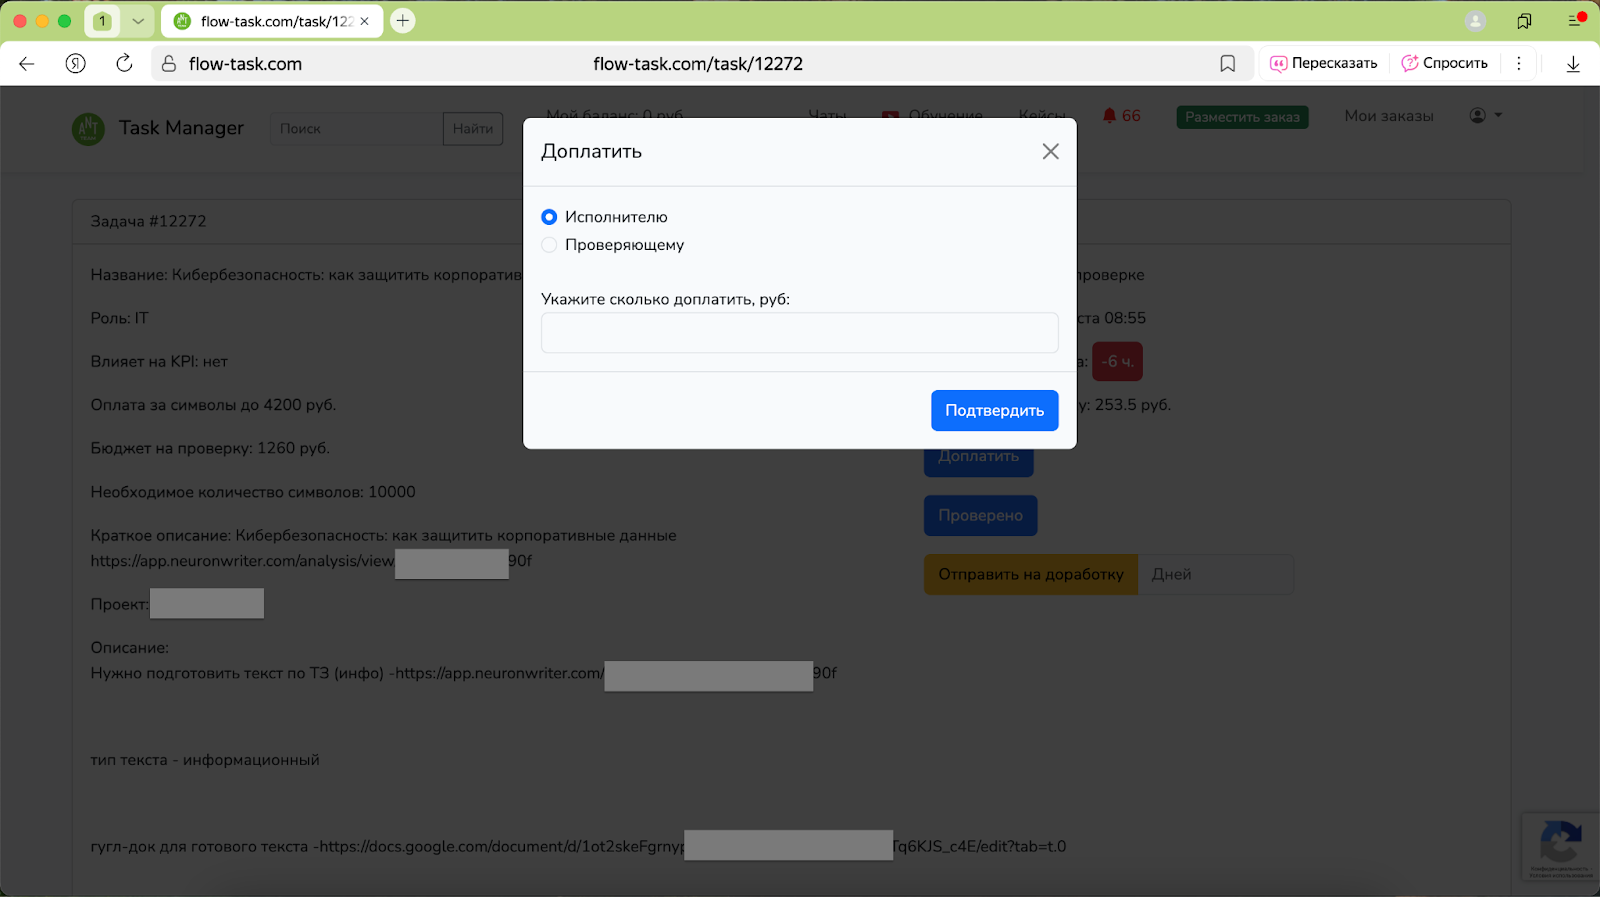Select the Исполнителю radio option

549,217
